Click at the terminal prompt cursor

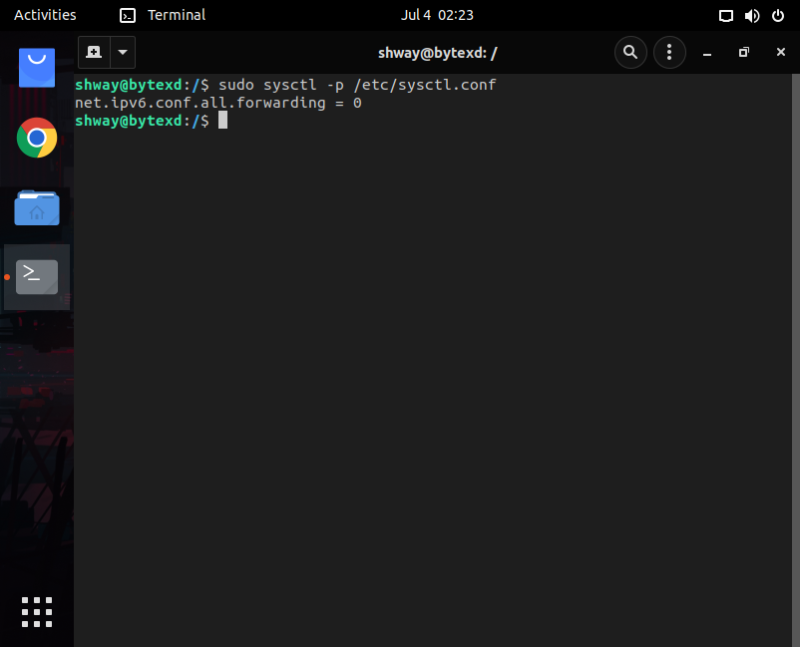point(223,120)
